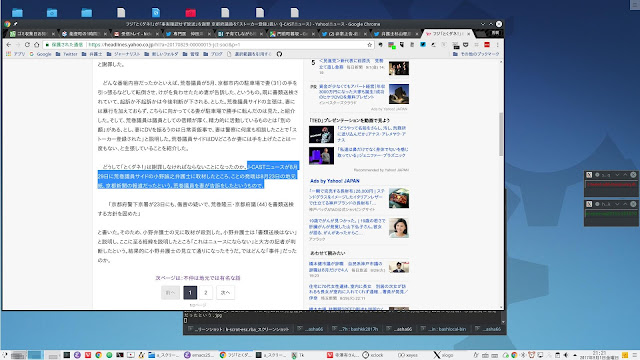
Task: Pin the a..q window with its pin icon
Action: 597,175
